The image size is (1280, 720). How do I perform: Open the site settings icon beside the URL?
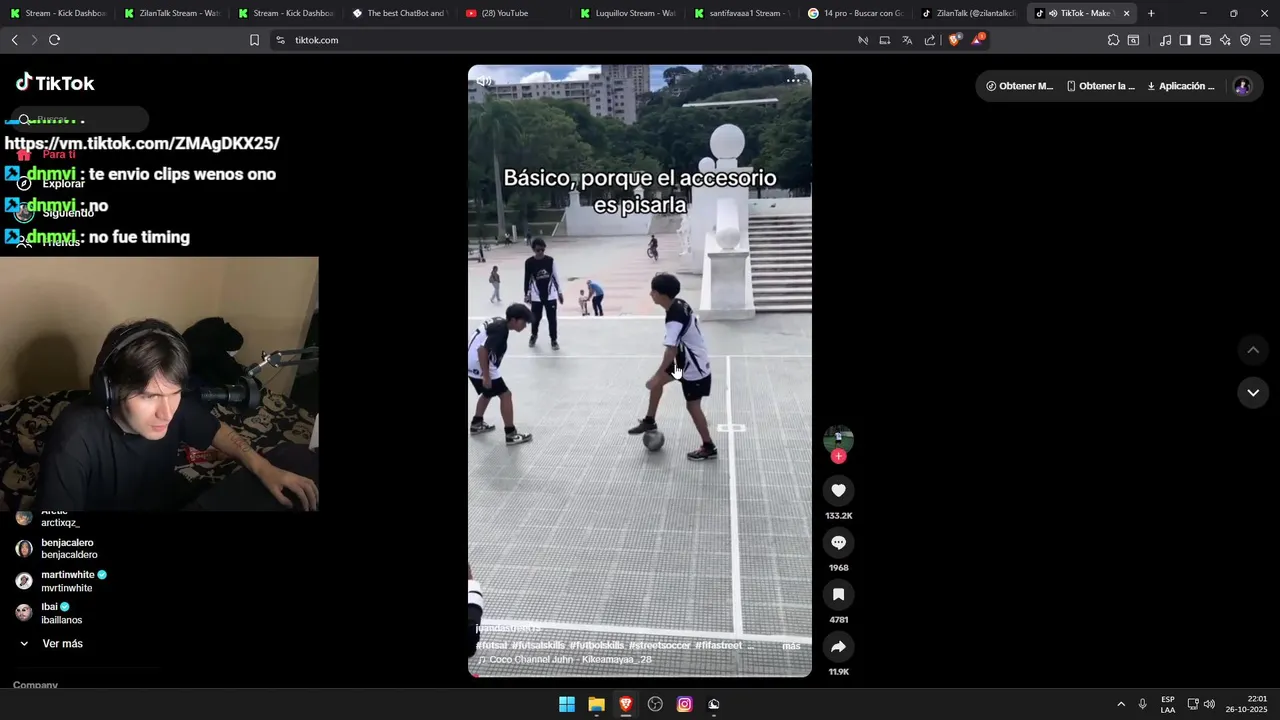[280, 40]
